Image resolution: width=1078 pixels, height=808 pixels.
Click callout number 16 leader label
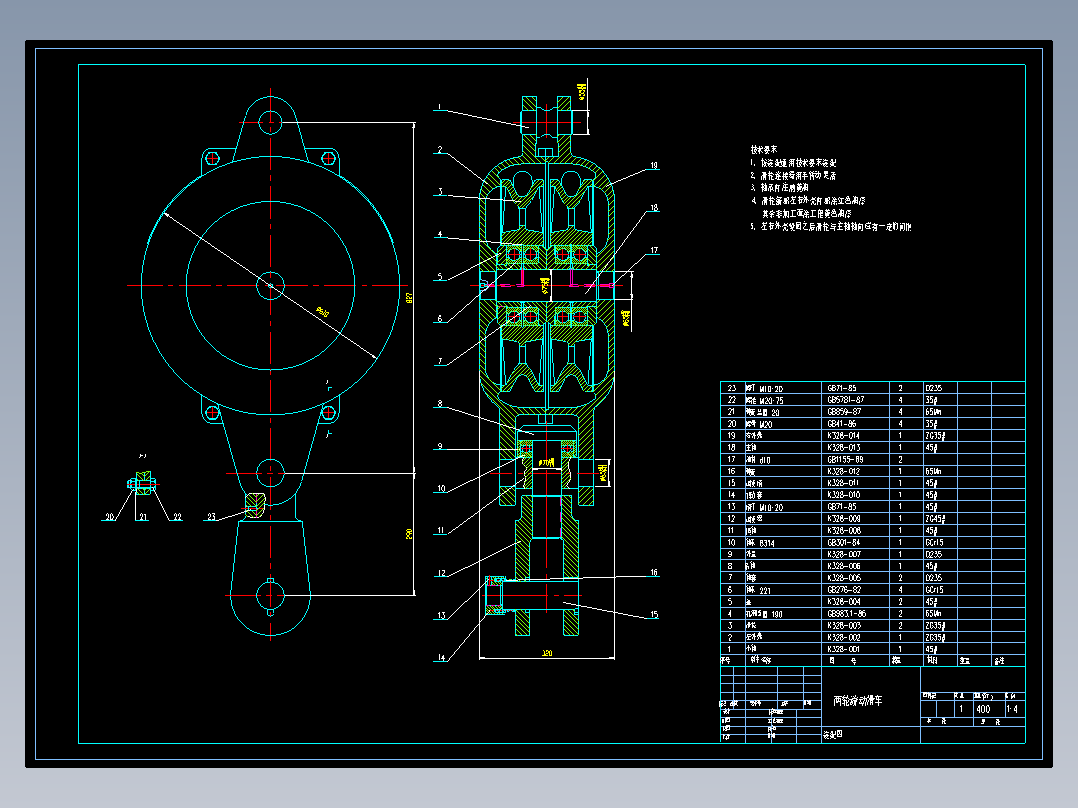coord(654,572)
